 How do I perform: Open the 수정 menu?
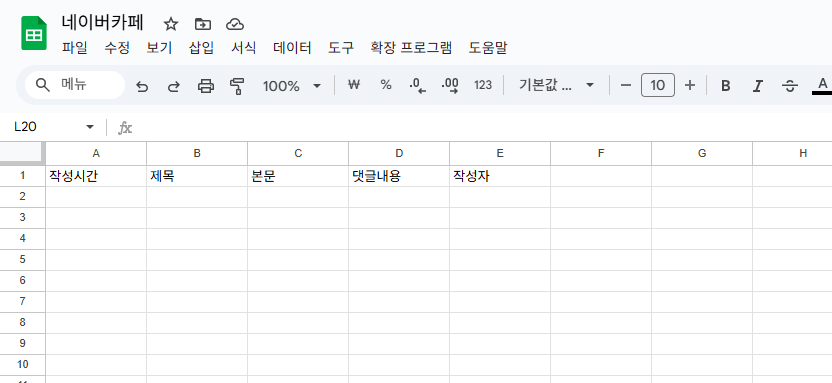pyautogui.click(x=117, y=48)
